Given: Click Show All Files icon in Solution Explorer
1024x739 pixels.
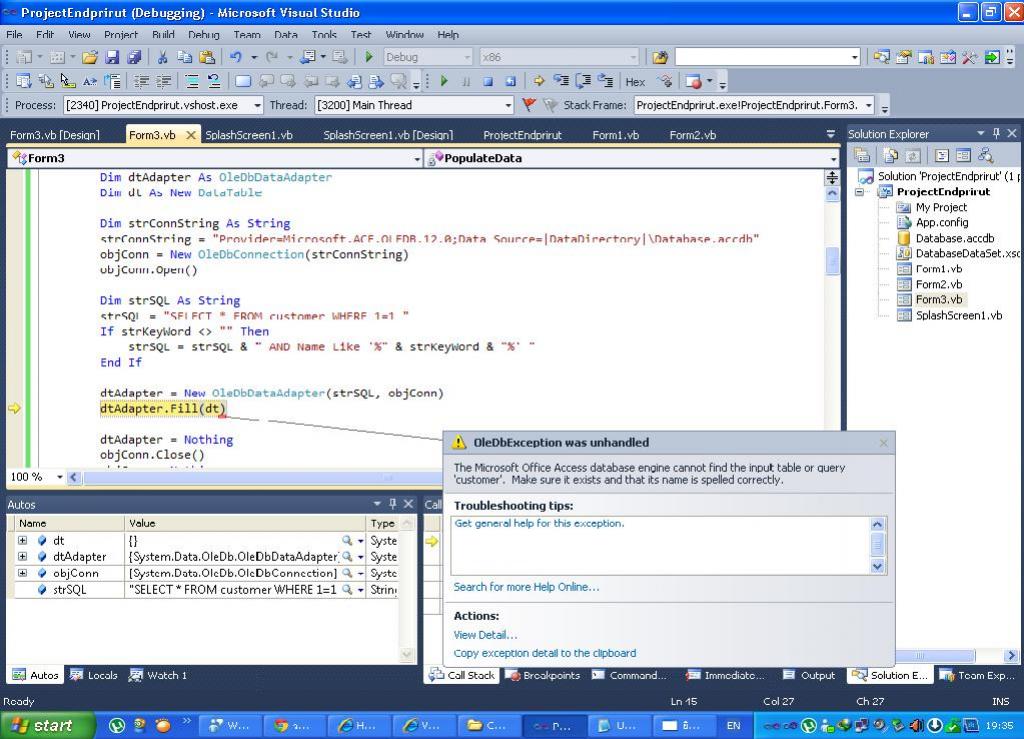Looking at the screenshot, I should coord(891,155).
